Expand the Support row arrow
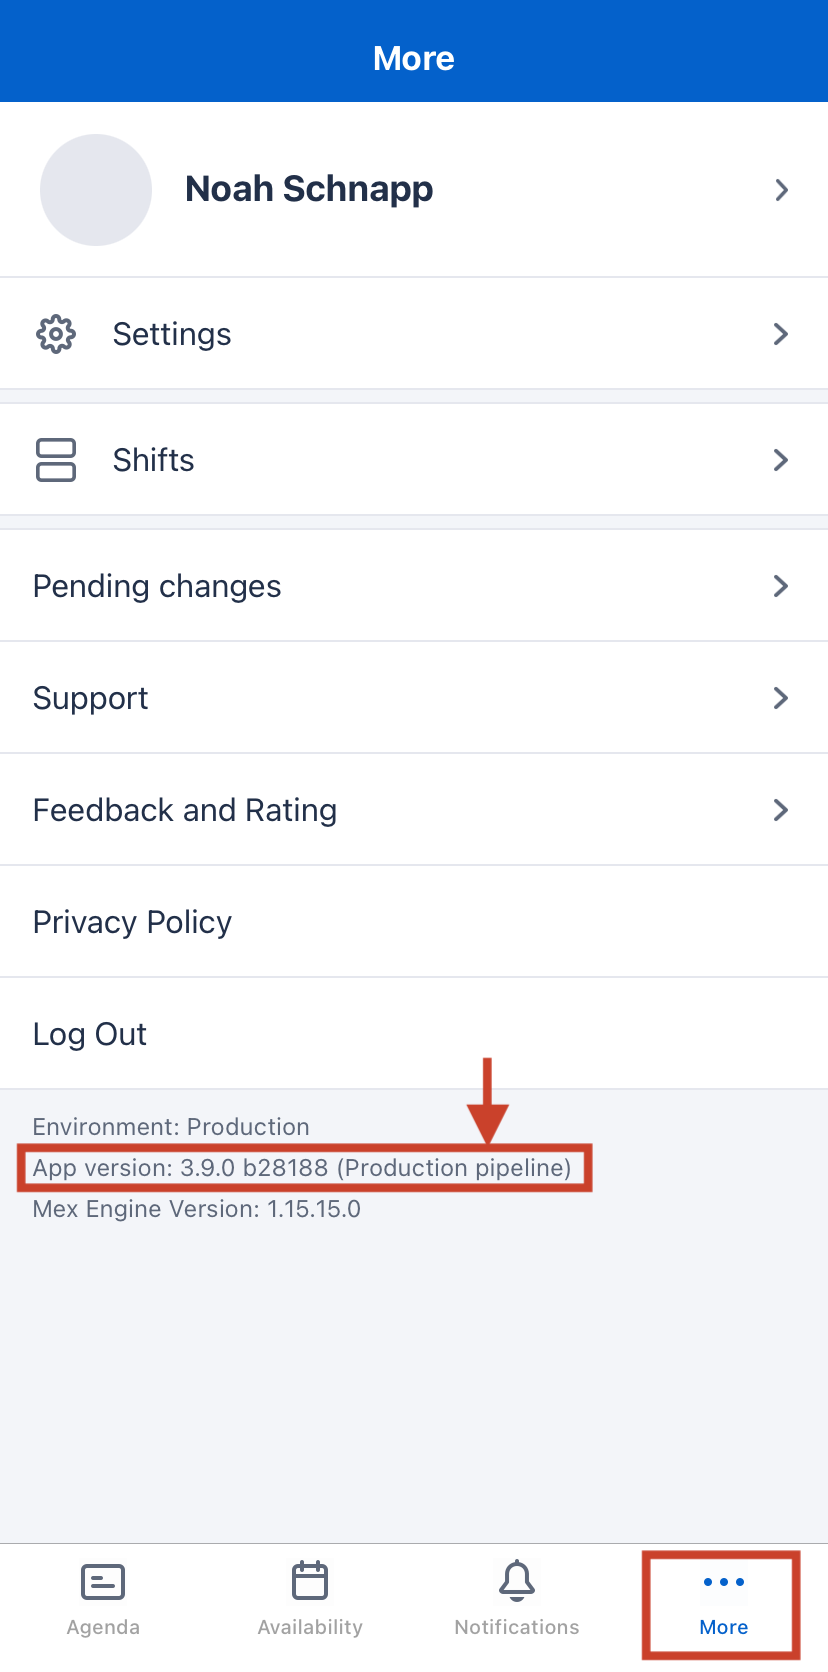Screen dimensions: 828x1672 (781, 698)
